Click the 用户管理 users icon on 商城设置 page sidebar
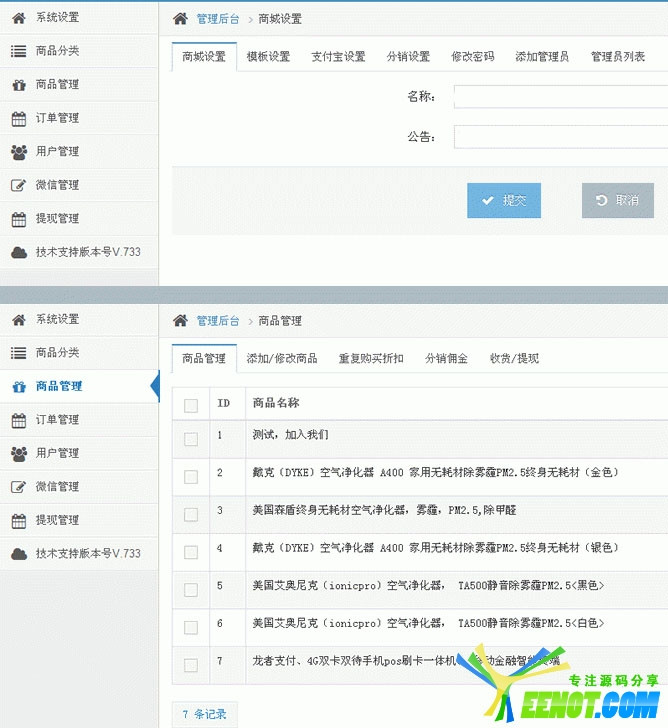 click(x=19, y=152)
